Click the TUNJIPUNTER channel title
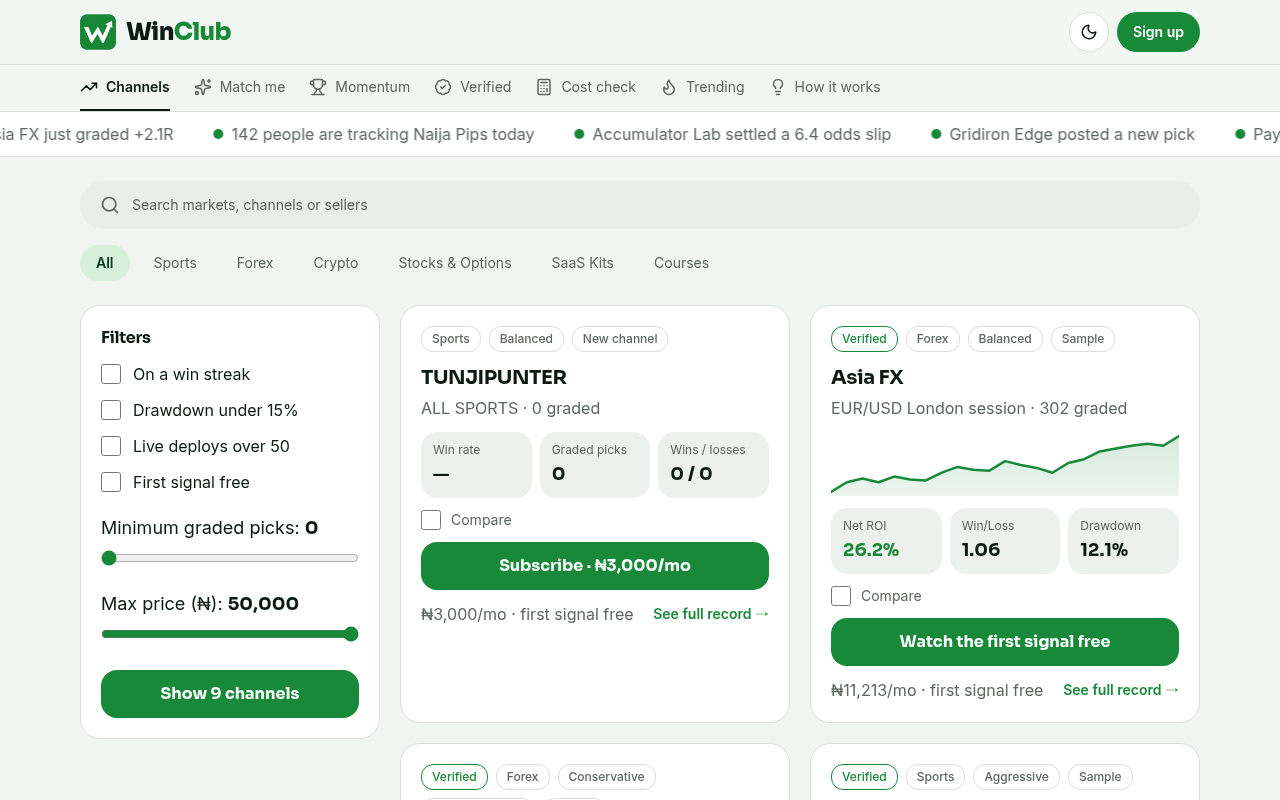The height and width of the screenshot is (800, 1280). pos(494,377)
